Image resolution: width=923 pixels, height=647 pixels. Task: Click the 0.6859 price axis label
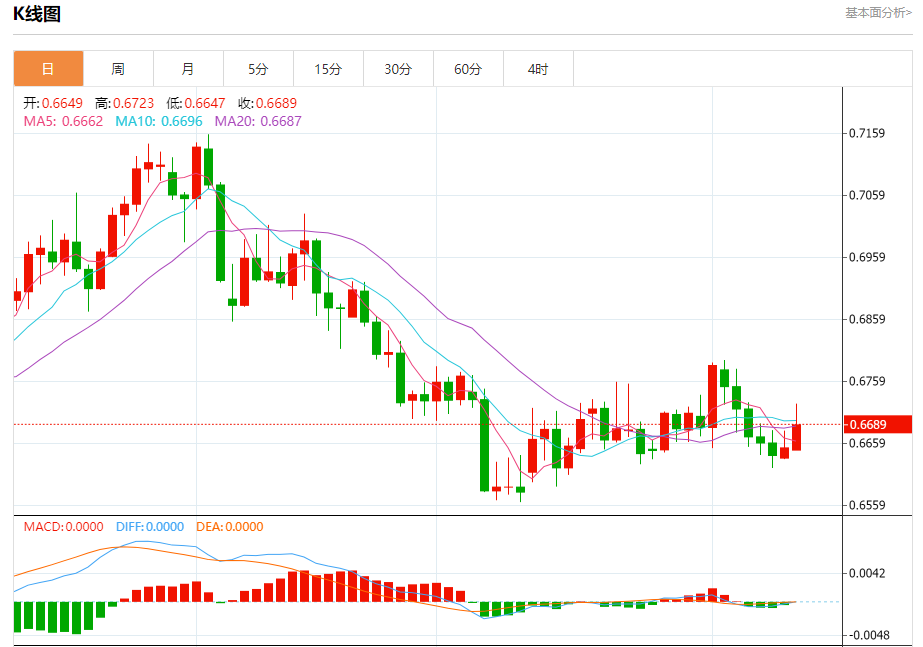click(x=866, y=319)
